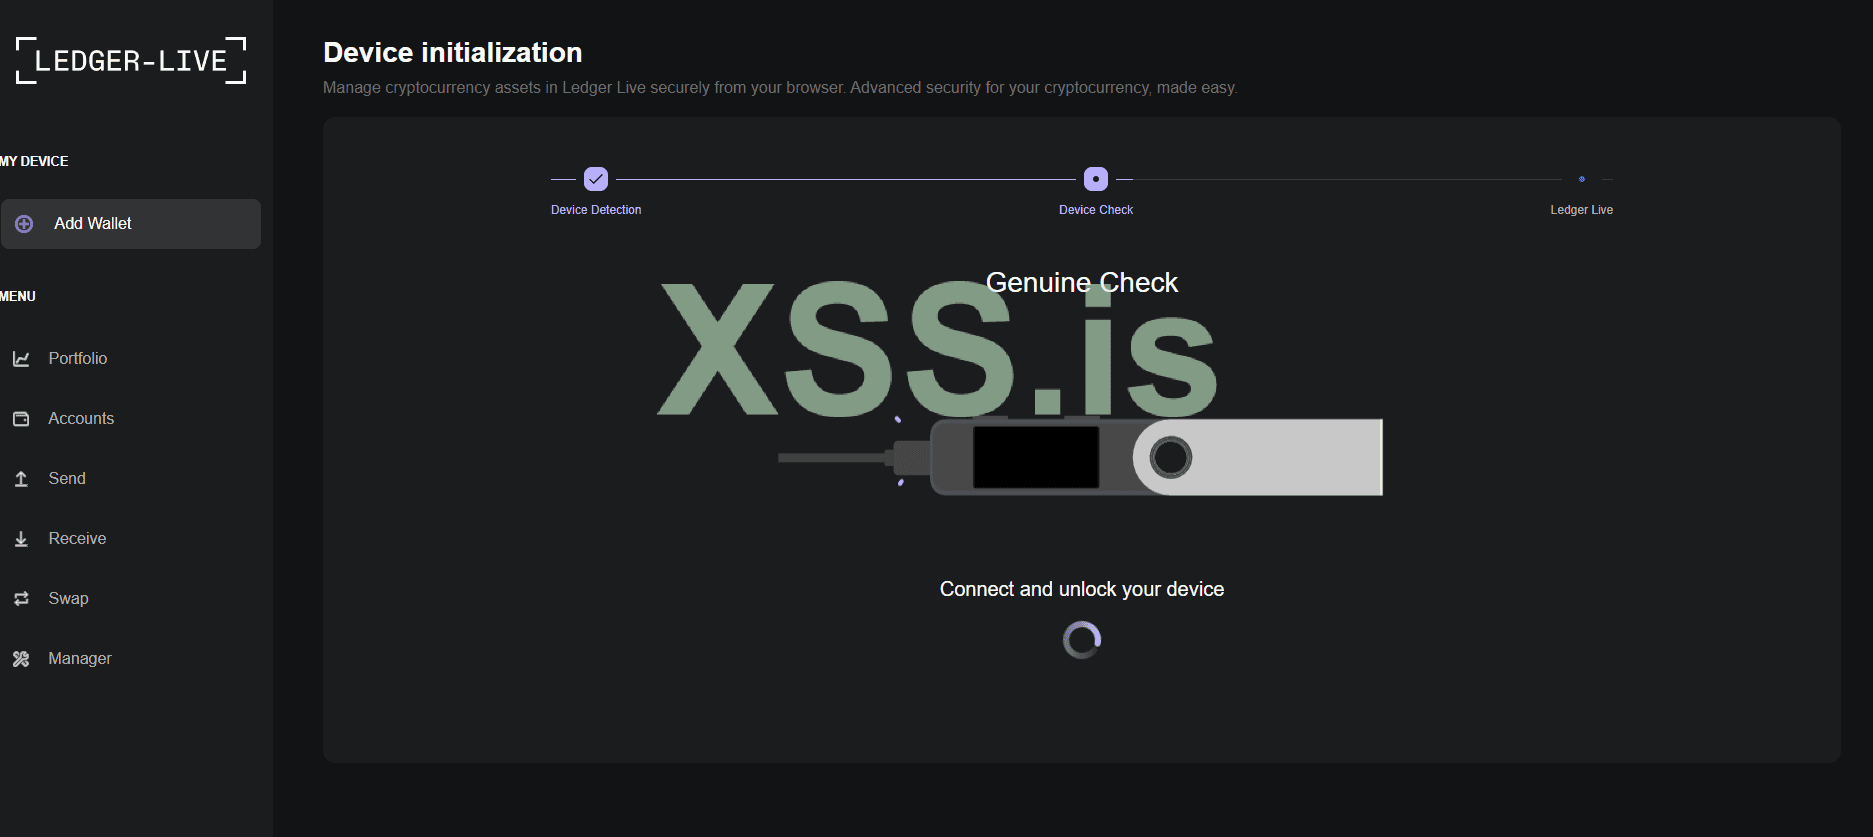Click the Ledger Nano device illustration
The image size is (1873, 837).
coord(1080,457)
